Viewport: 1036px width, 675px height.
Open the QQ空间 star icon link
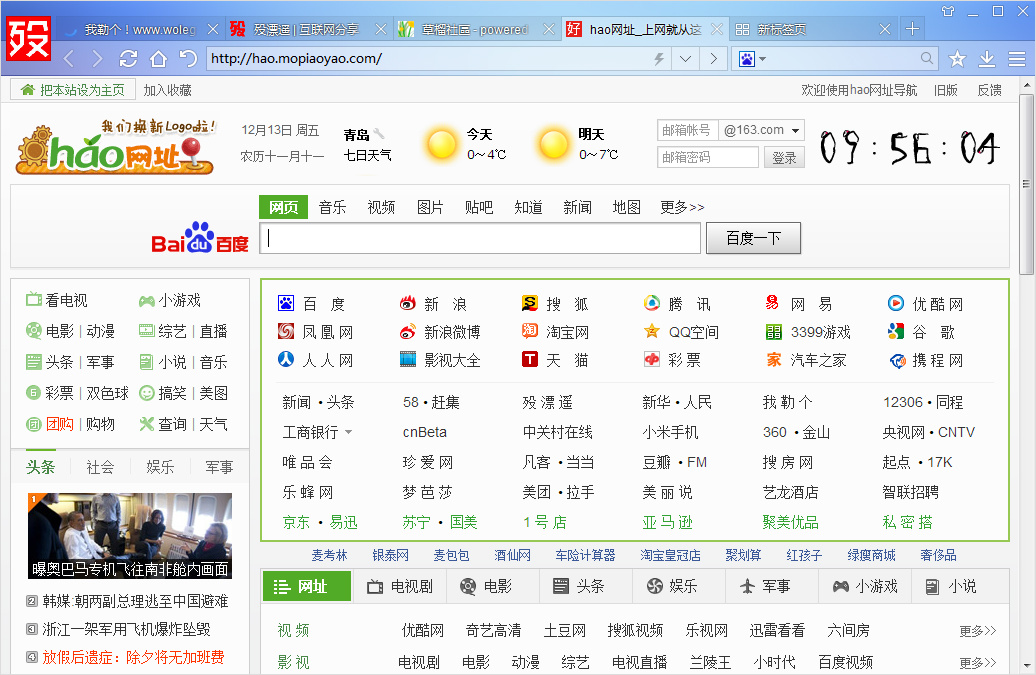point(651,331)
